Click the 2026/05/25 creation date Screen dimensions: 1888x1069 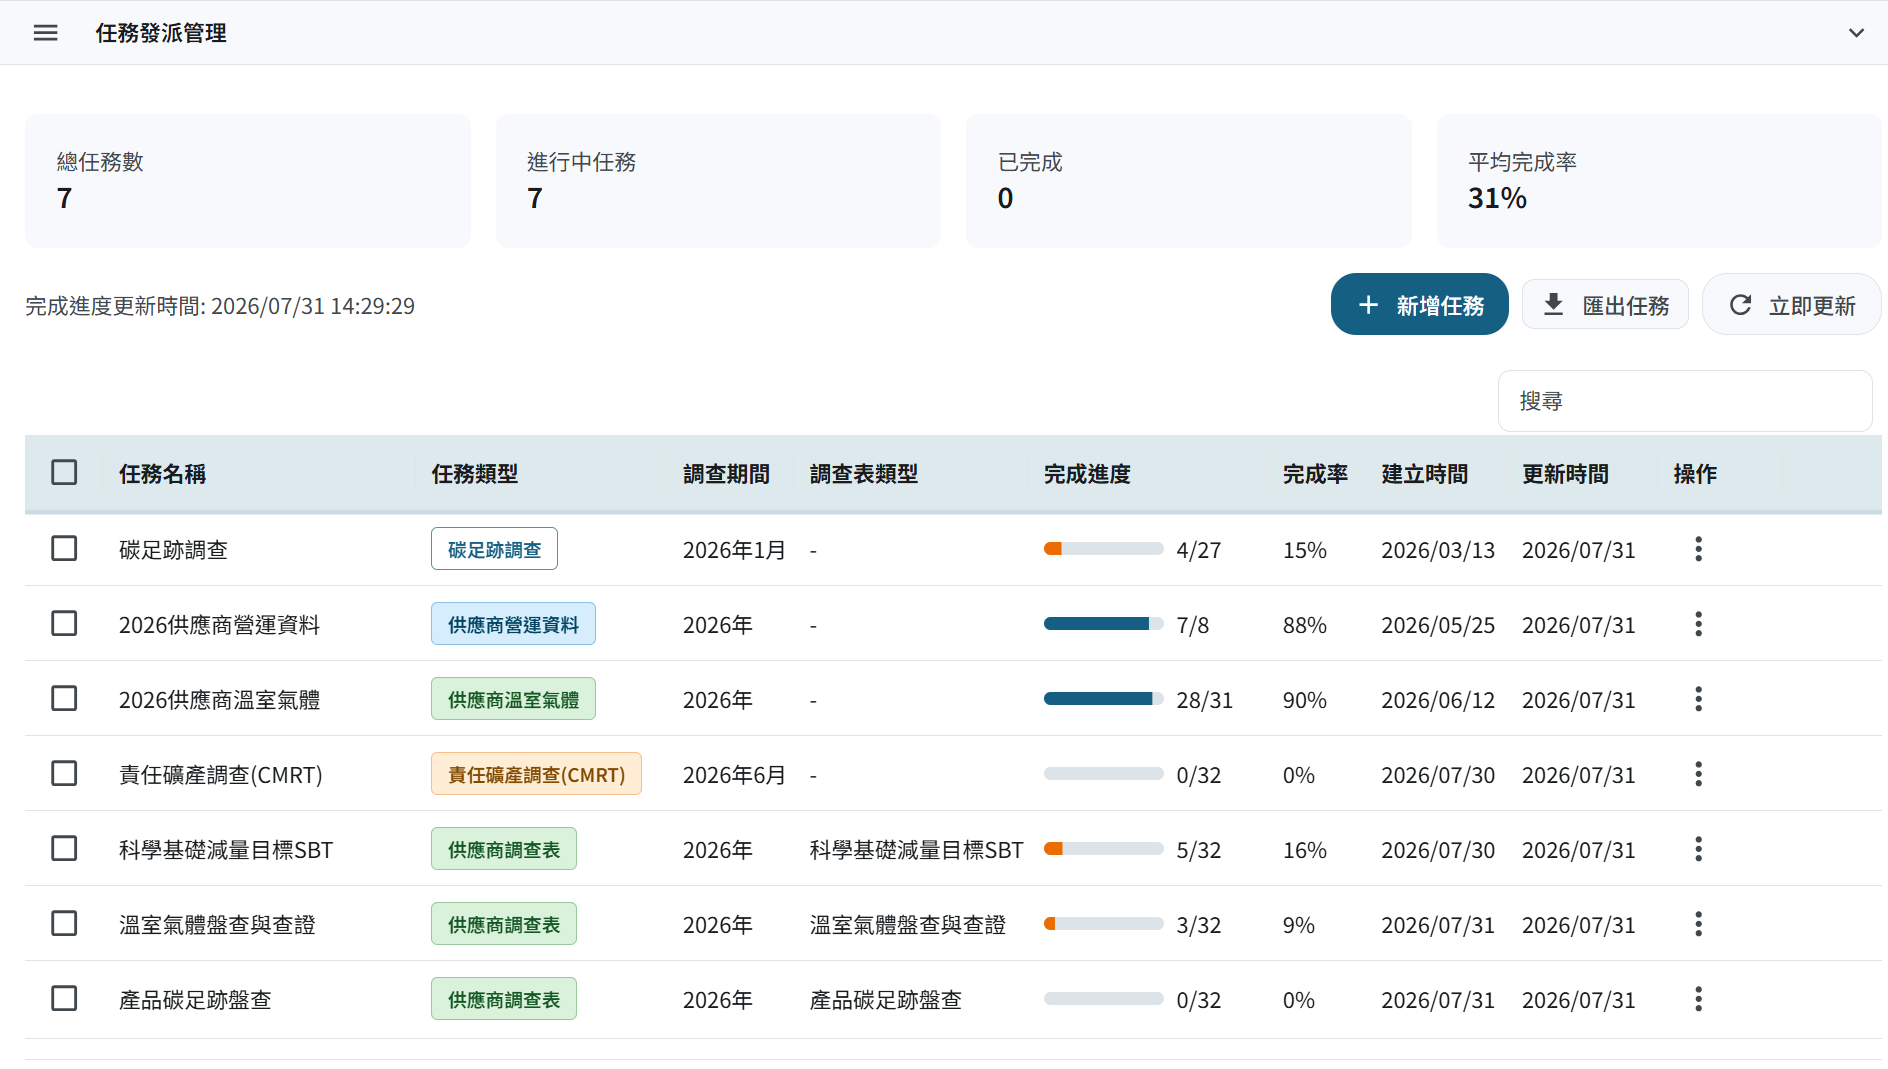(x=1438, y=625)
